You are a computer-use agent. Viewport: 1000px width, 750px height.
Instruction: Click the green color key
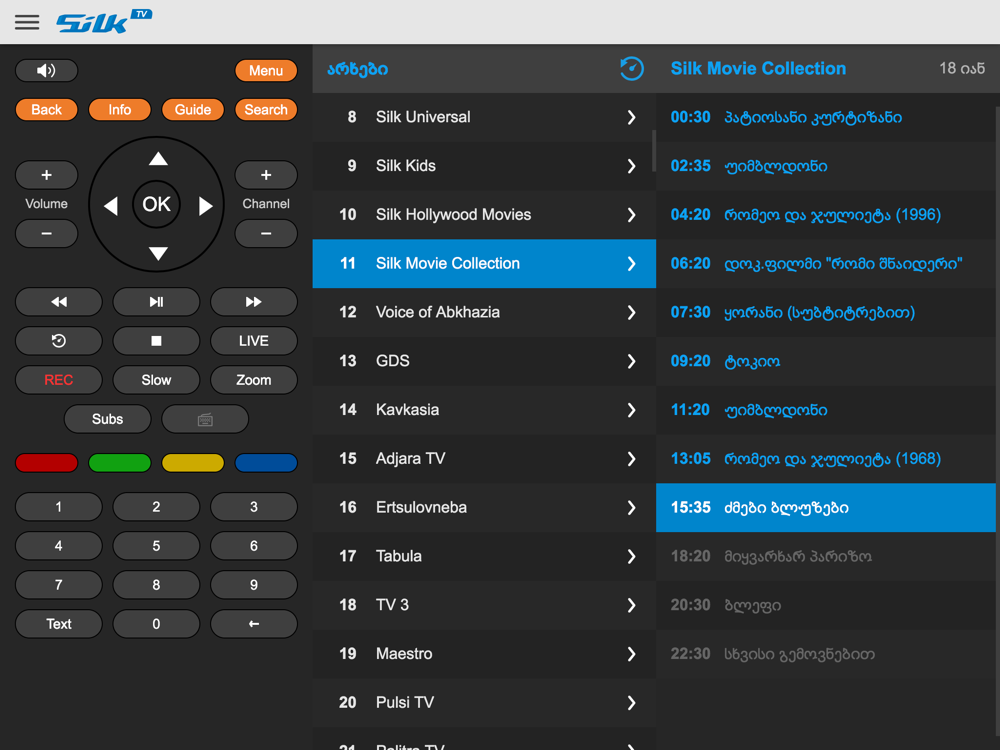[x=119, y=462]
